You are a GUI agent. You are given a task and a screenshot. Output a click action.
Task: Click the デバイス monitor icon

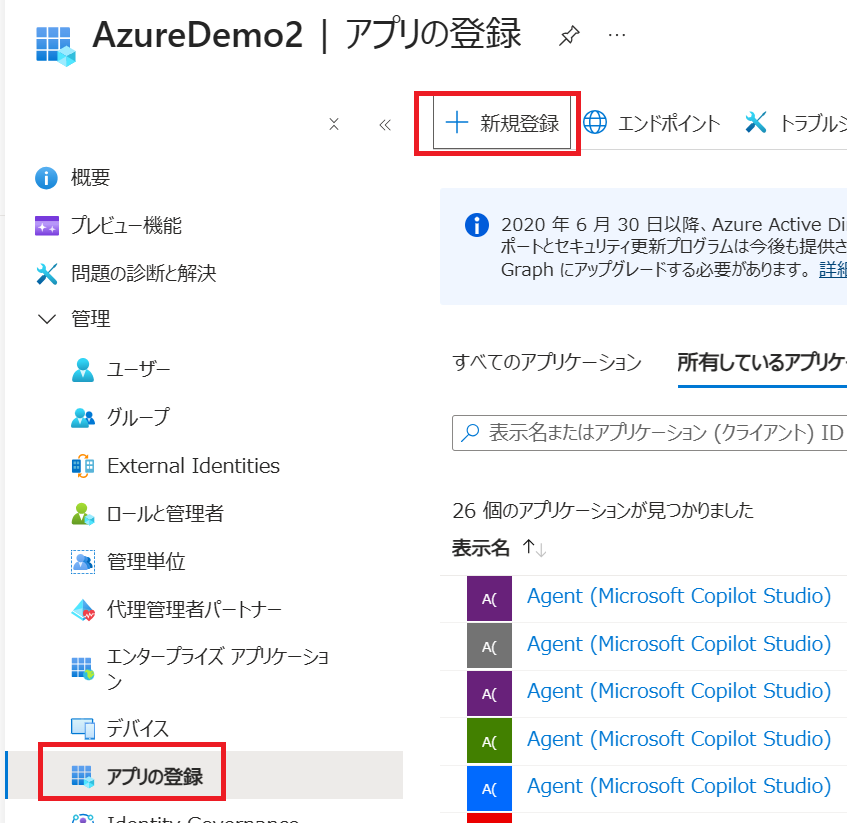pos(83,728)
